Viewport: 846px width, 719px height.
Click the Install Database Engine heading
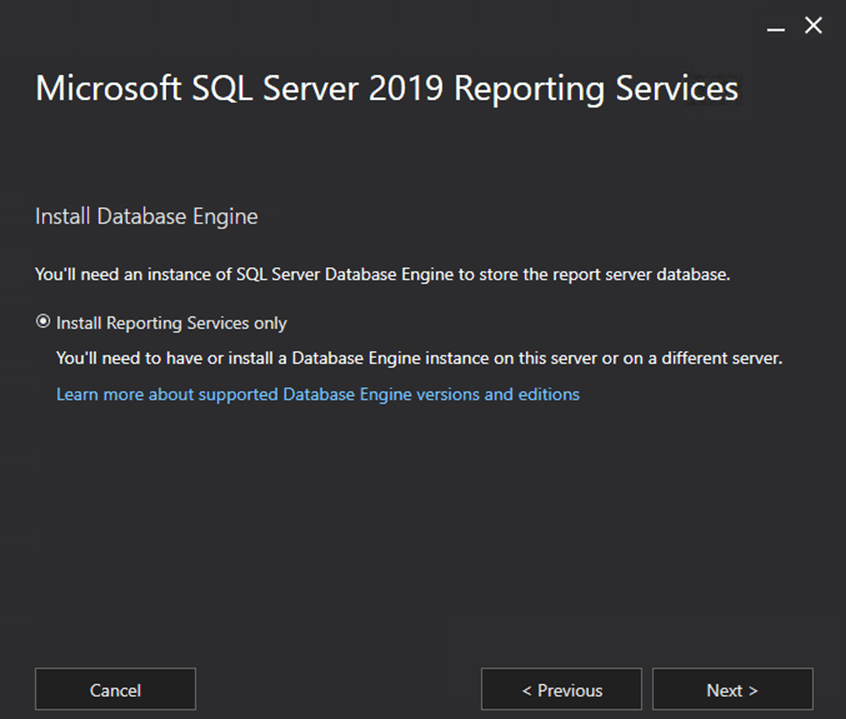tap(146, 216)
